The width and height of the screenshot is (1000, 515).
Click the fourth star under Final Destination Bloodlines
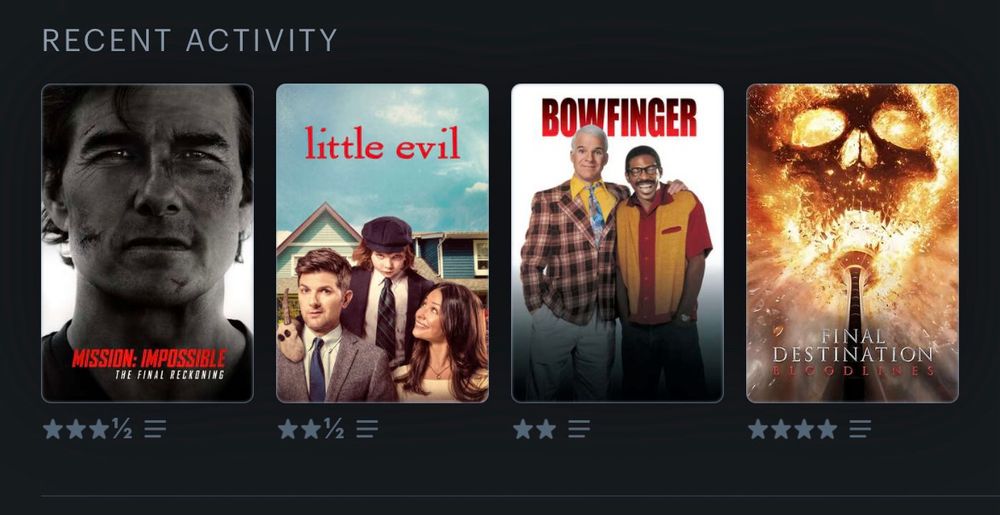tap(827, 429)
